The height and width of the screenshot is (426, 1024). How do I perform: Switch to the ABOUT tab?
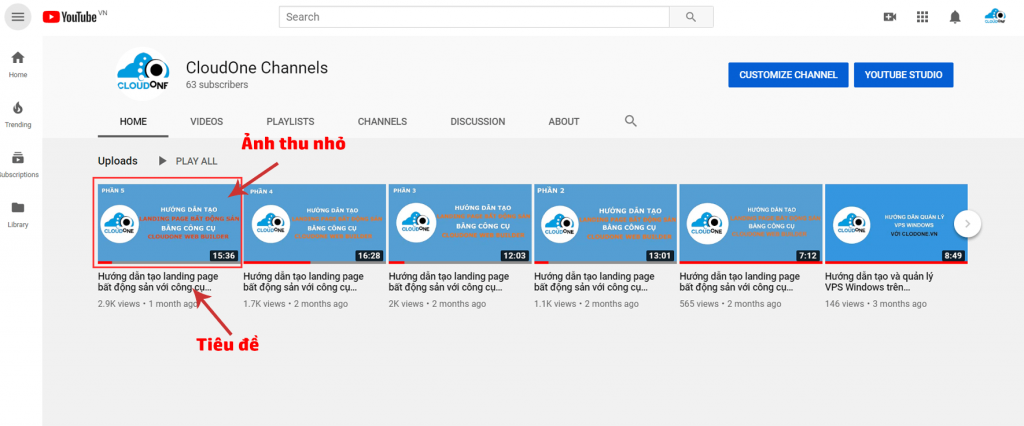[564, 122]
